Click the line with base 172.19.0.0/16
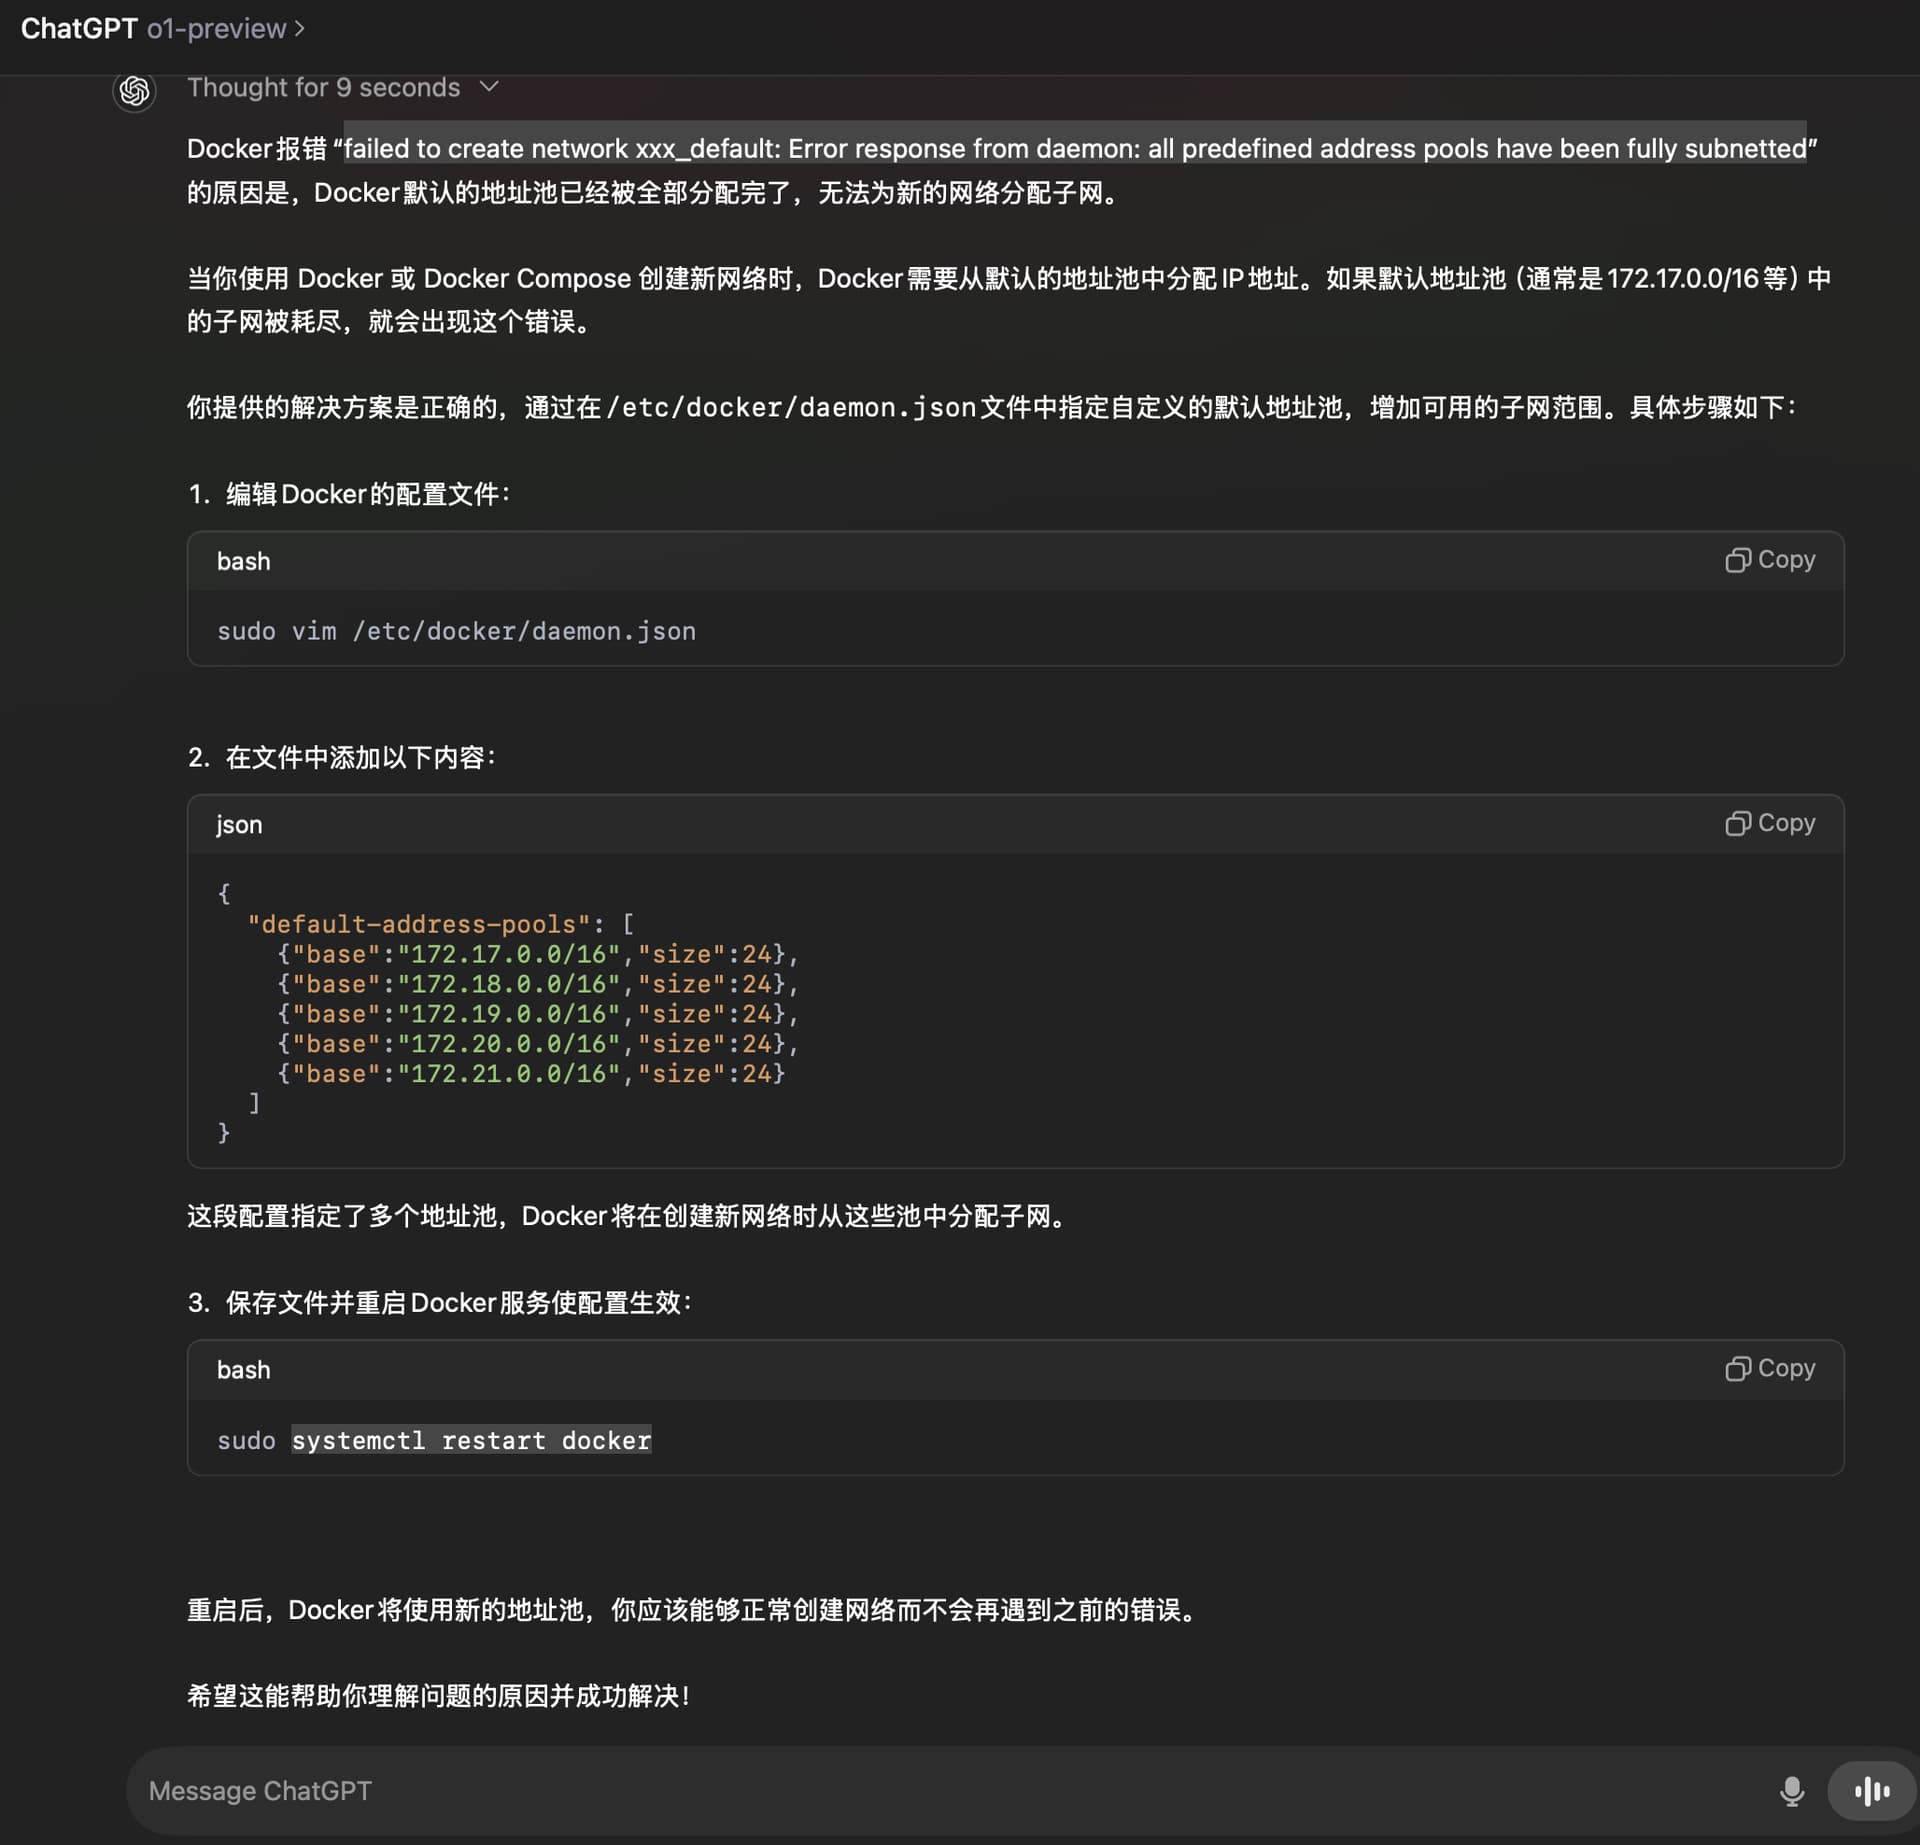The height and width of the screenshot is (1845, 1920). point(538,1014)
